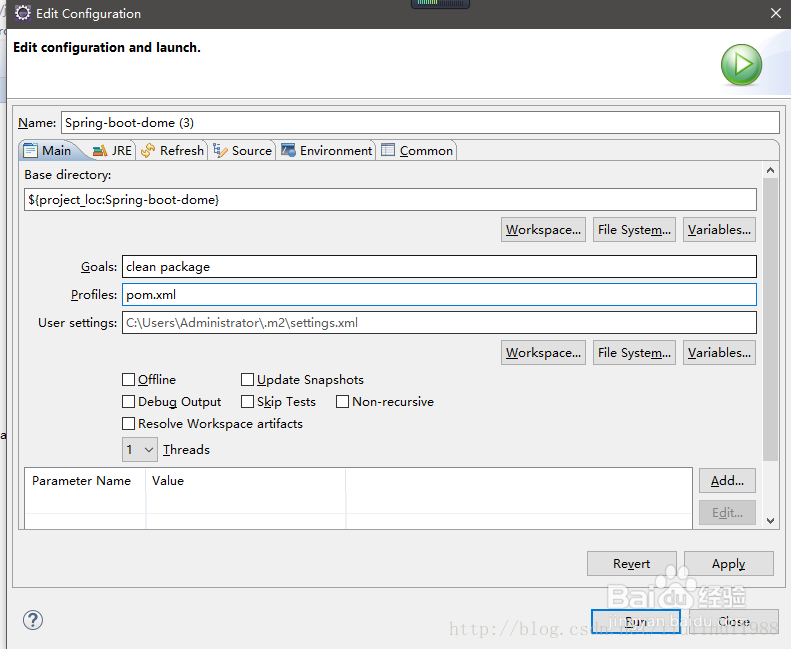Switch to the JRE tab

click(112, 150)
